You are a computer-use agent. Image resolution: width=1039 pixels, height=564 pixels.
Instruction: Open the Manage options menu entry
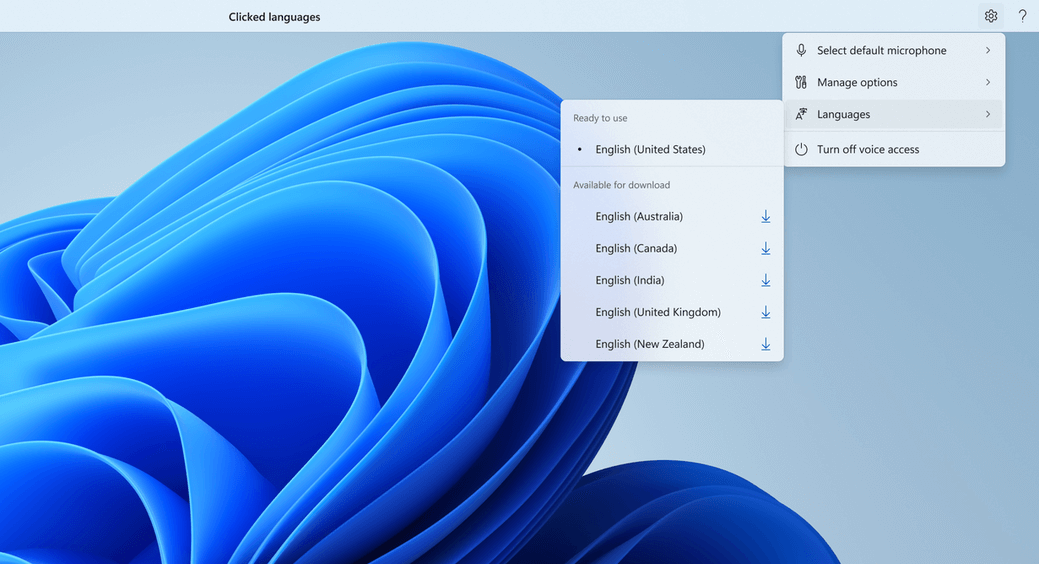894,82
